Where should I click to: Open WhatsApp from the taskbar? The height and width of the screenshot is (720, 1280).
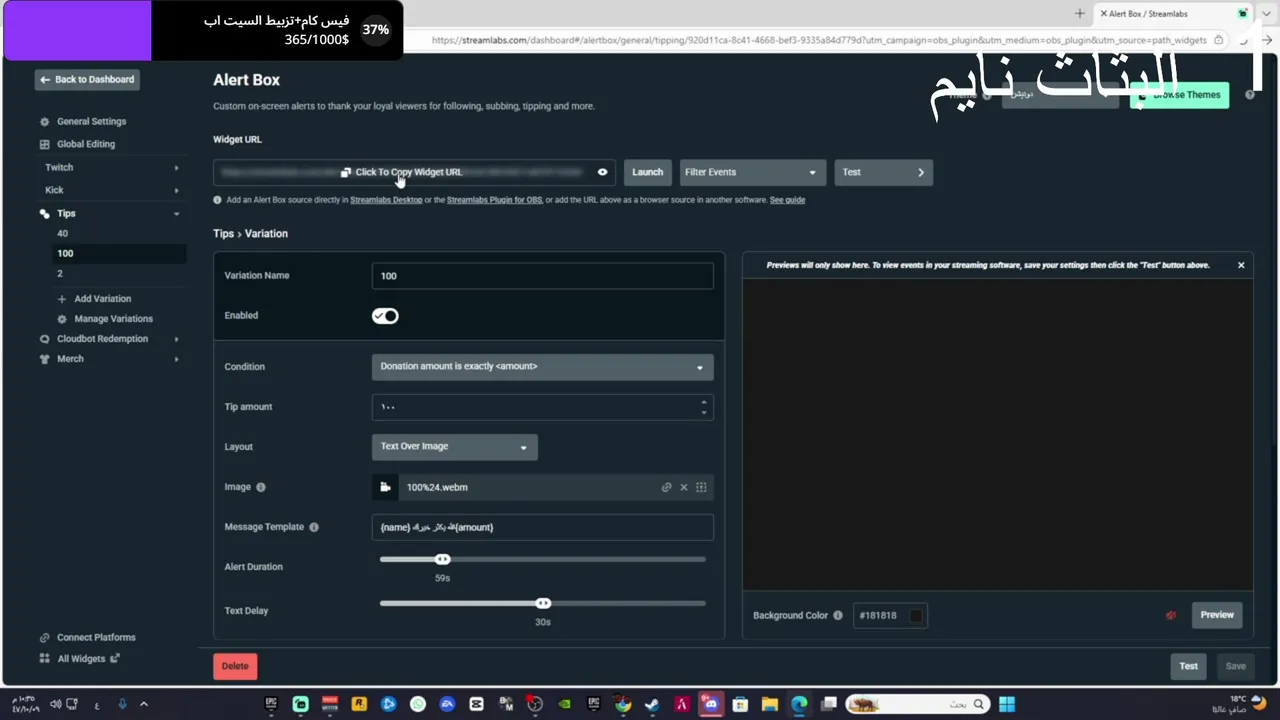[x=418, y=704]
